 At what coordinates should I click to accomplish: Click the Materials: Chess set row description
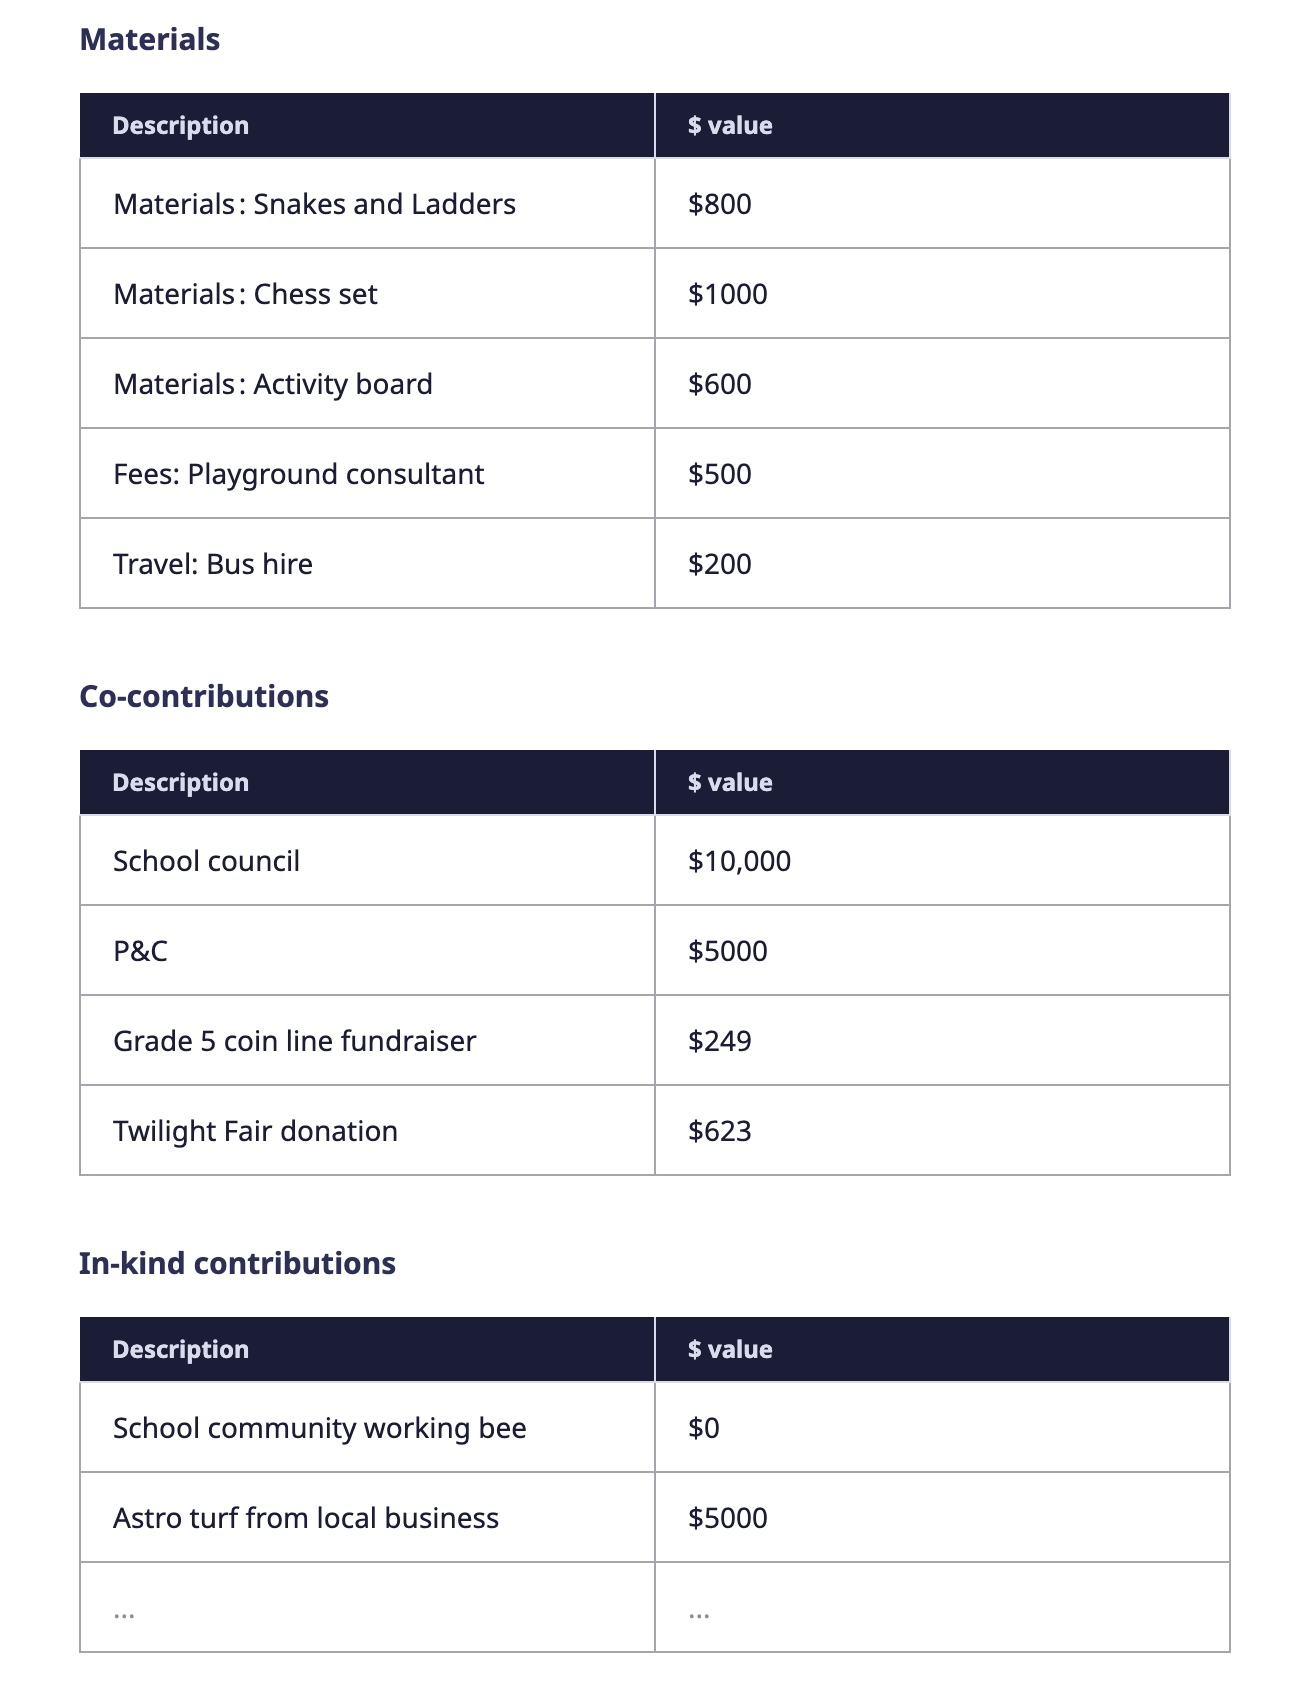click(x=246, y=294)
